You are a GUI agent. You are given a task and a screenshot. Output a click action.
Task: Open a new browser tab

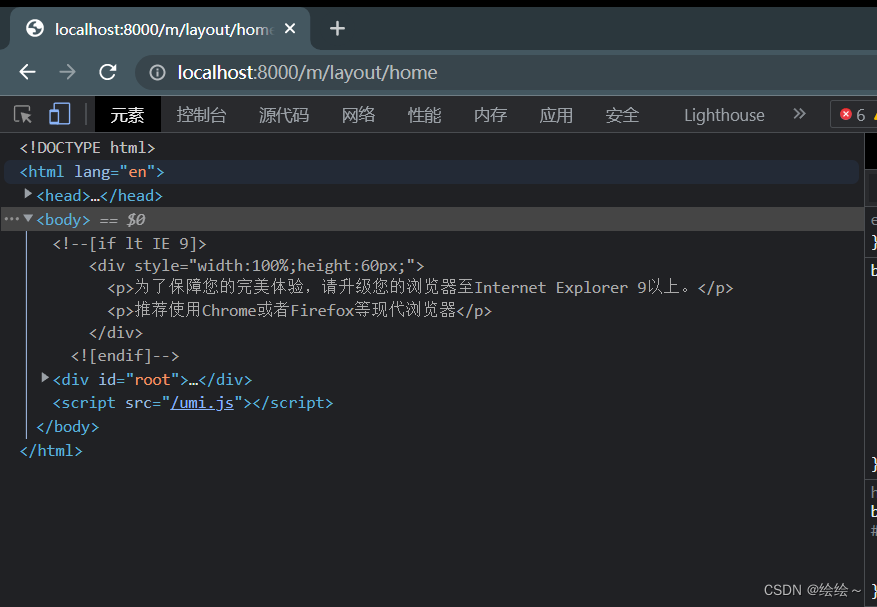click(337, 29)
